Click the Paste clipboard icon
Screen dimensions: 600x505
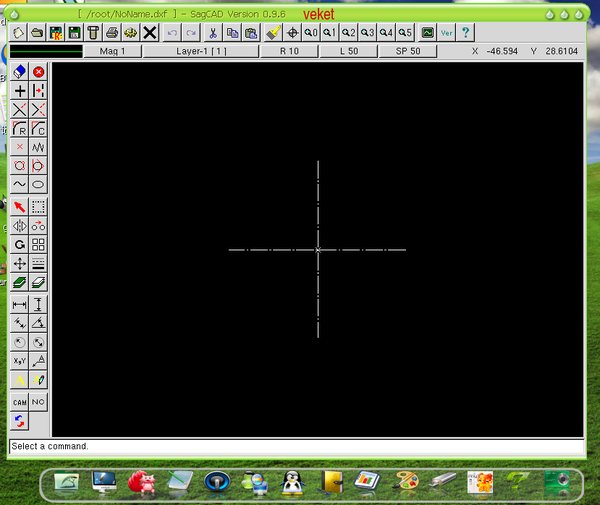[x=251, y=33]
